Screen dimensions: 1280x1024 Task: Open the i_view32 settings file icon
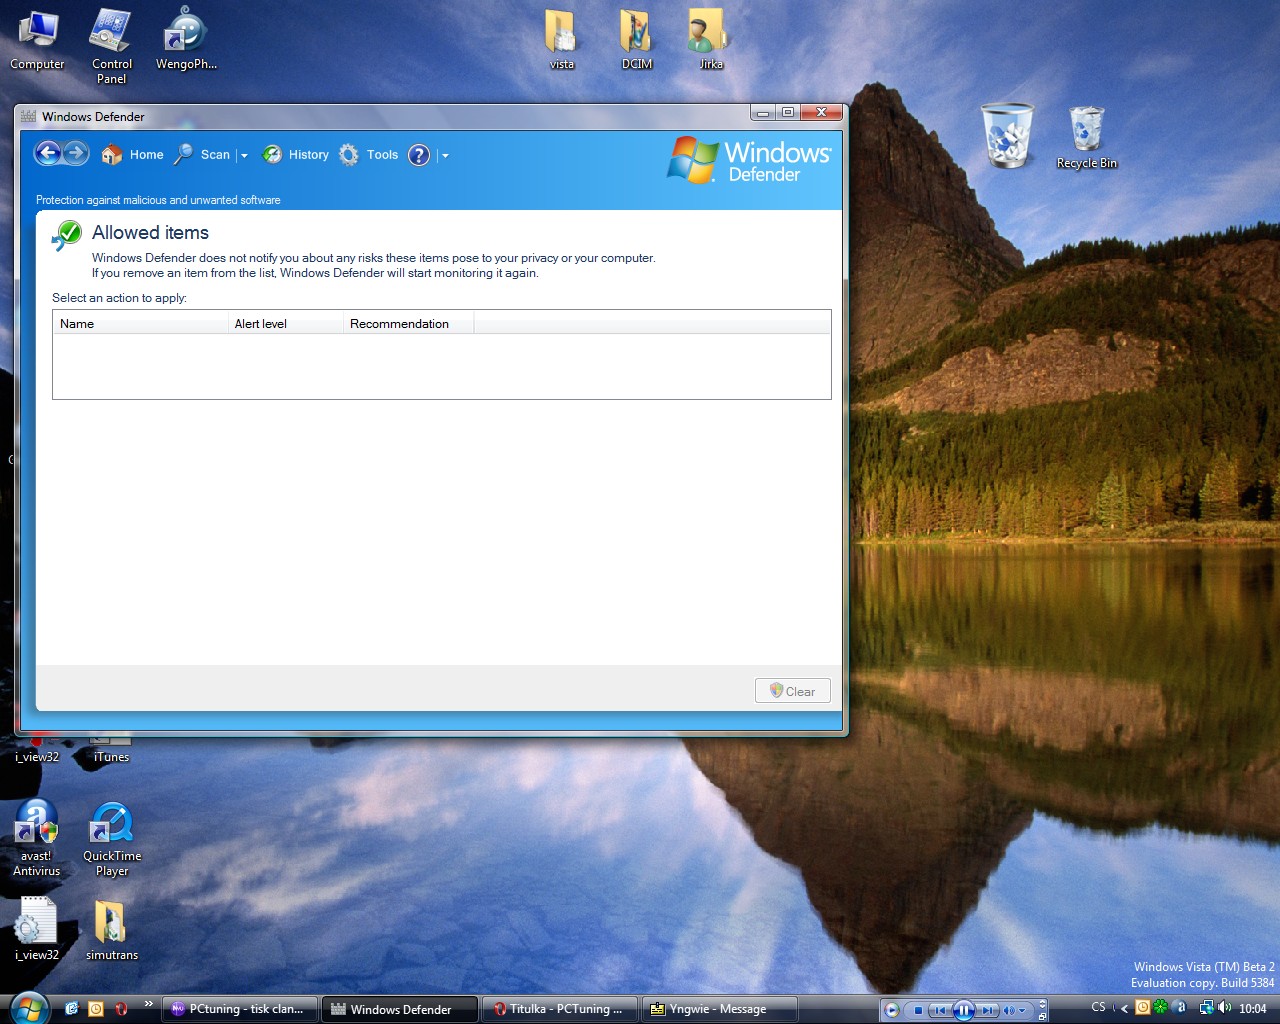coord(37,928)
